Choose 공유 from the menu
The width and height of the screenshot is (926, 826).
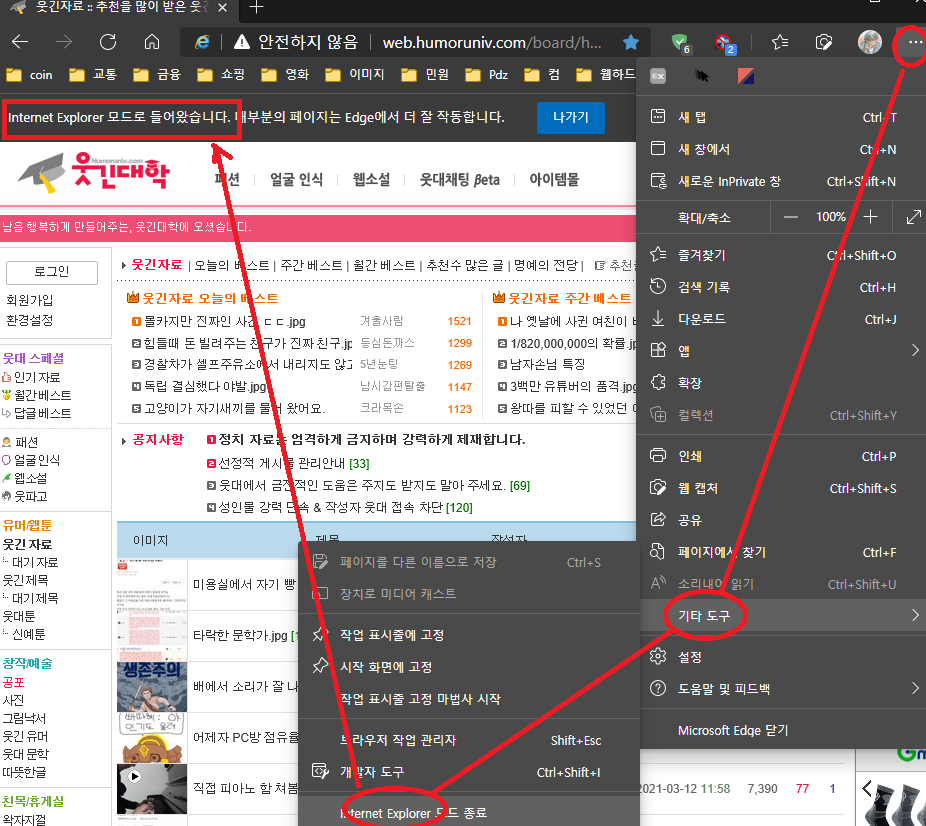[x=782, y=520]
